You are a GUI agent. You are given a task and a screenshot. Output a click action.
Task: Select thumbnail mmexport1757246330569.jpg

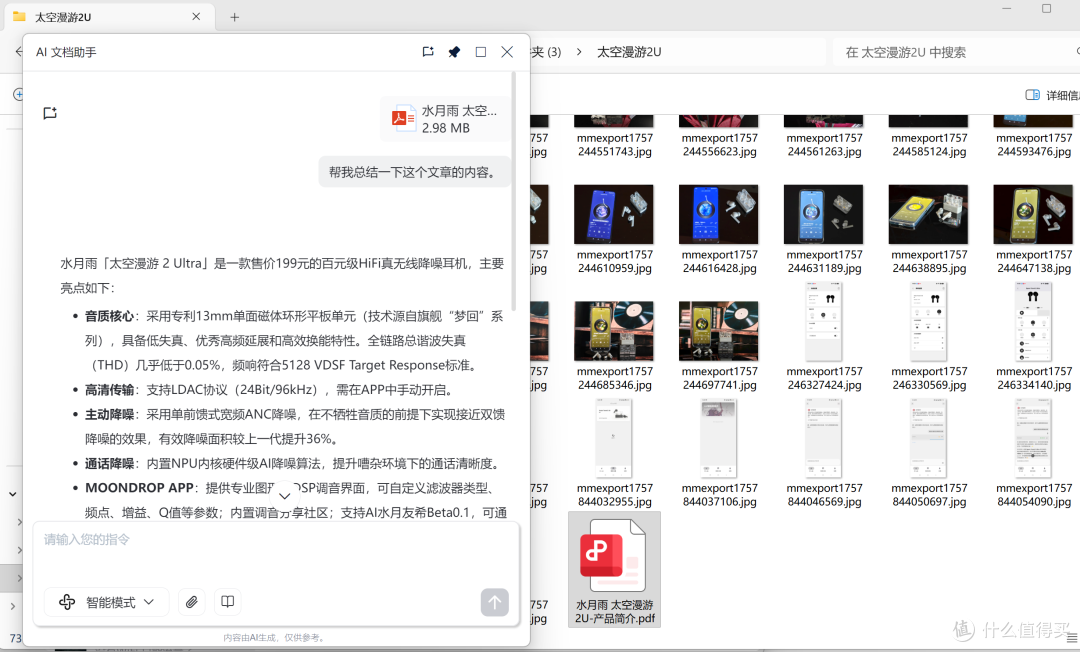[x=928, y=322]
